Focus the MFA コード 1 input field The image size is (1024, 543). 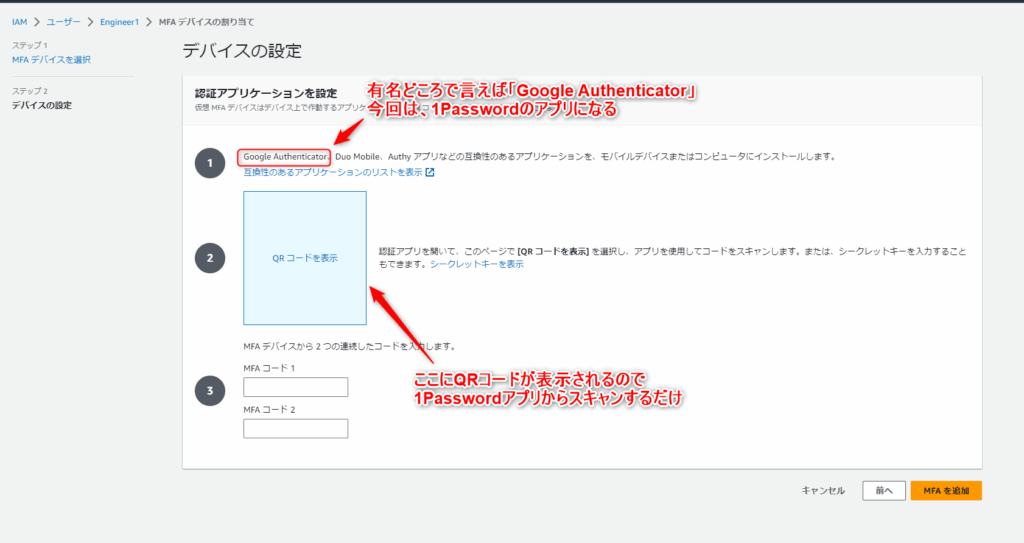(296, 387)
